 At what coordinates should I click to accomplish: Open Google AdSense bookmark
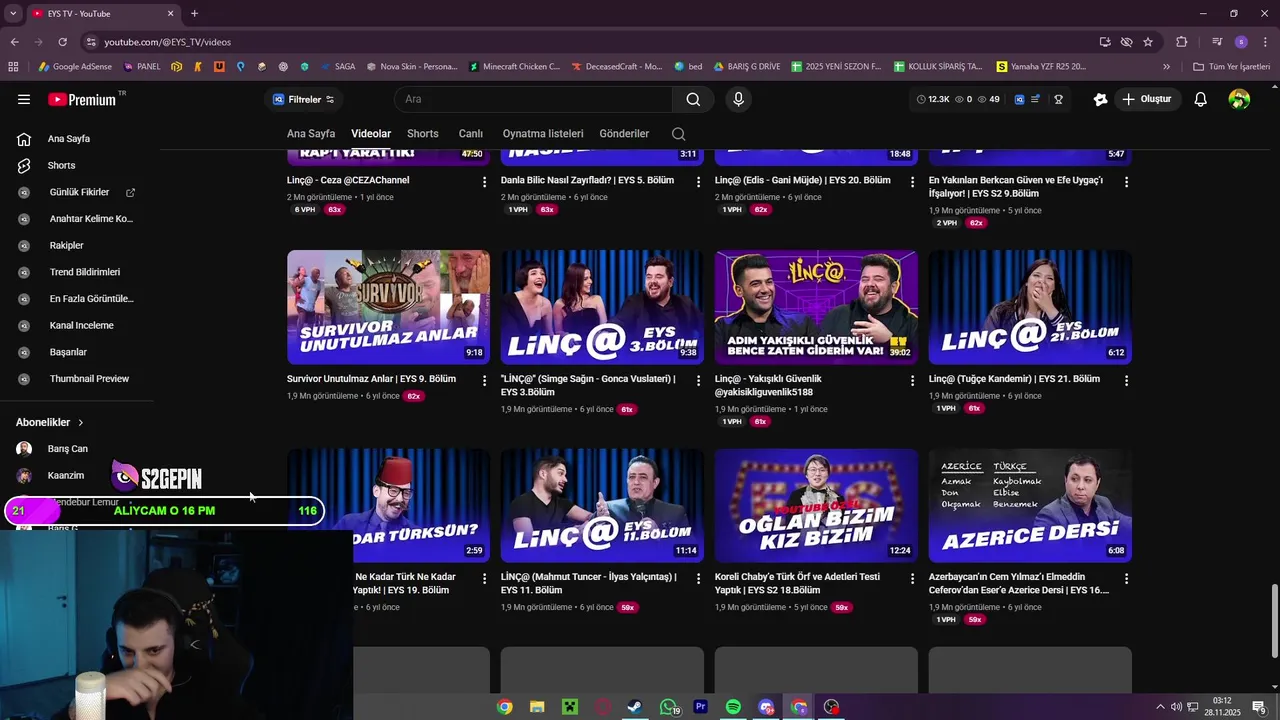(x=75, y=67)
